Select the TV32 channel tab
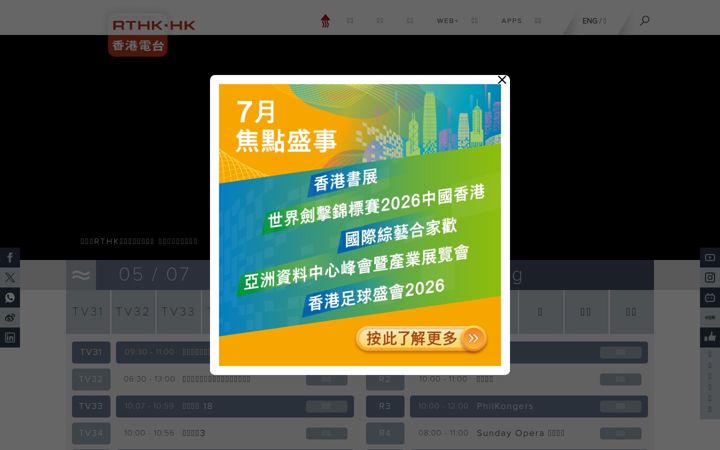The image size is (720, 450). point(133,312)
